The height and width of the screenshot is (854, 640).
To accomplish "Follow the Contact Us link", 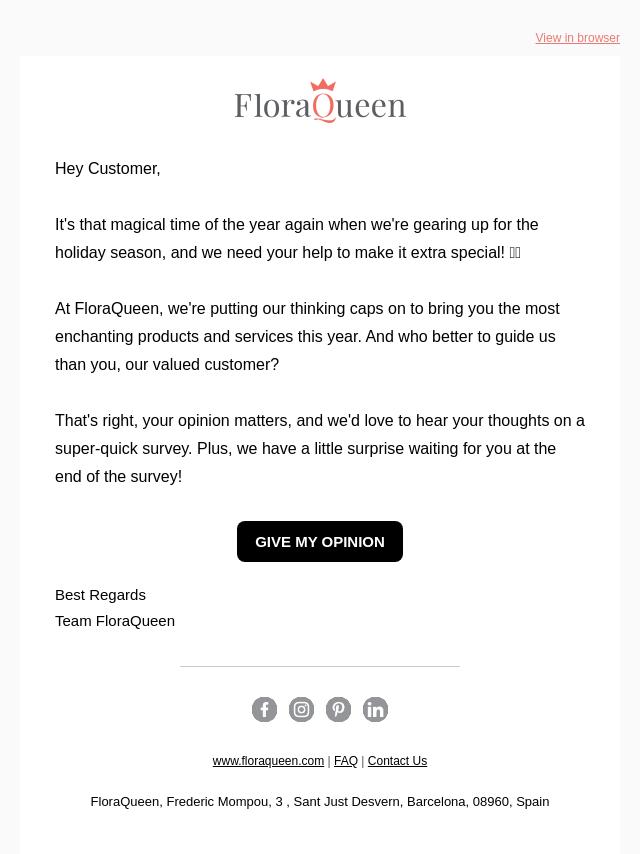I will pyautogui.click(x=397, y=761).
